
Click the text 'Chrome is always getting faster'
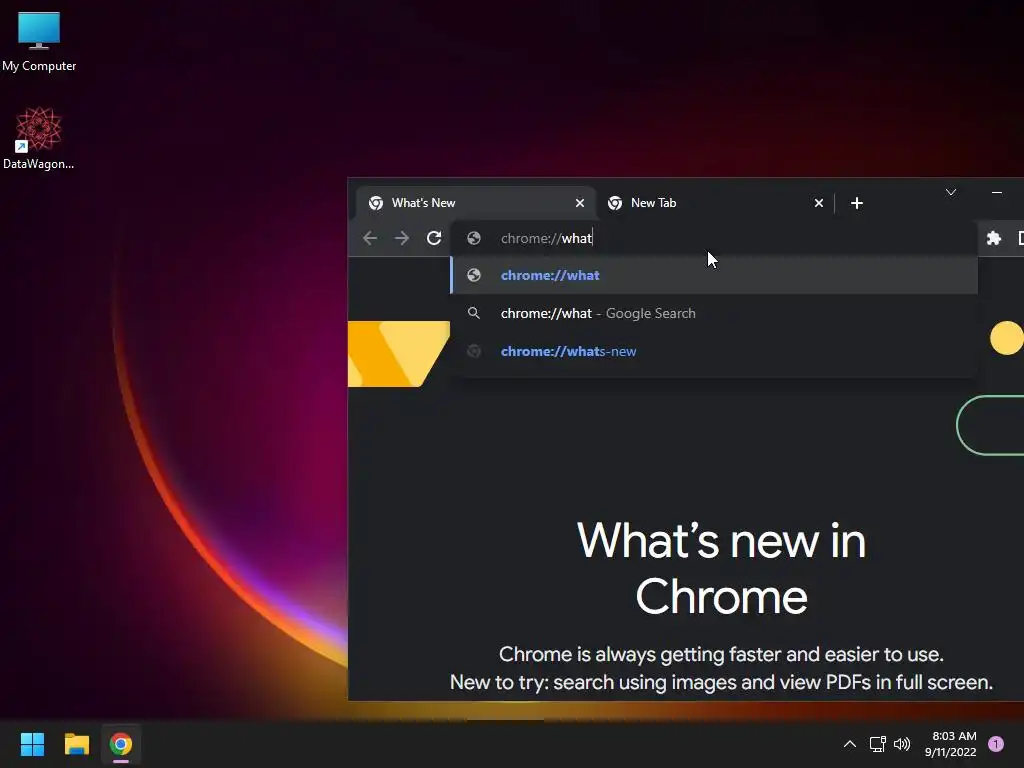pos(636,654)
